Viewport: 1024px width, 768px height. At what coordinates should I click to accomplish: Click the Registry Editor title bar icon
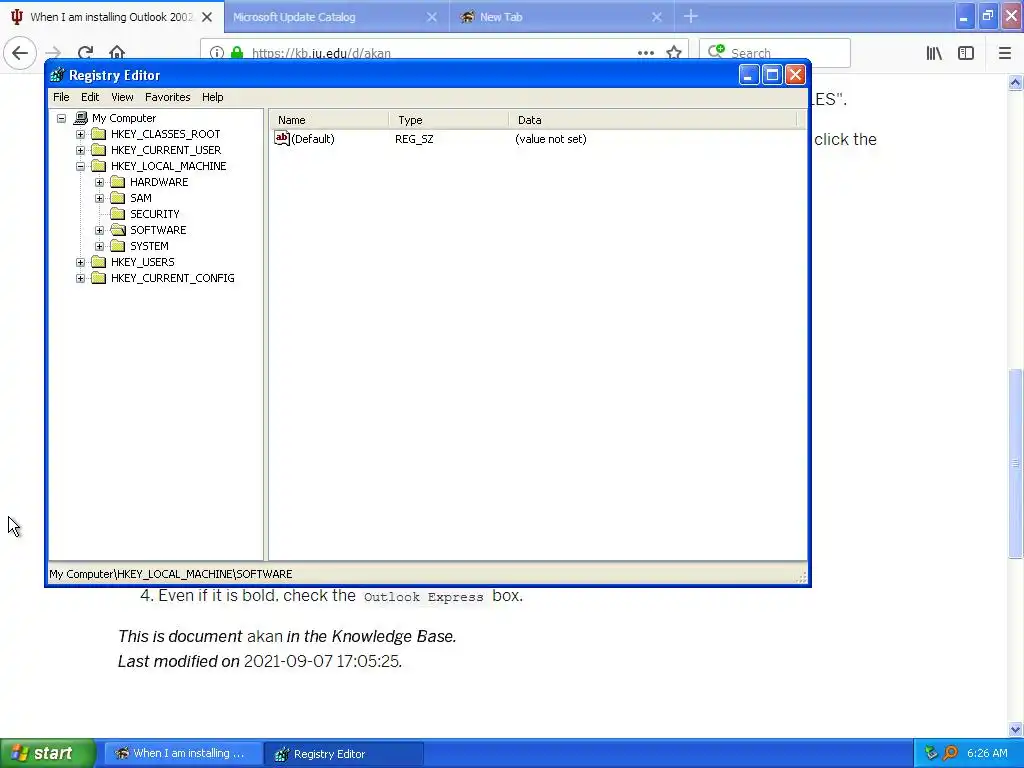(x=57, y=75)
